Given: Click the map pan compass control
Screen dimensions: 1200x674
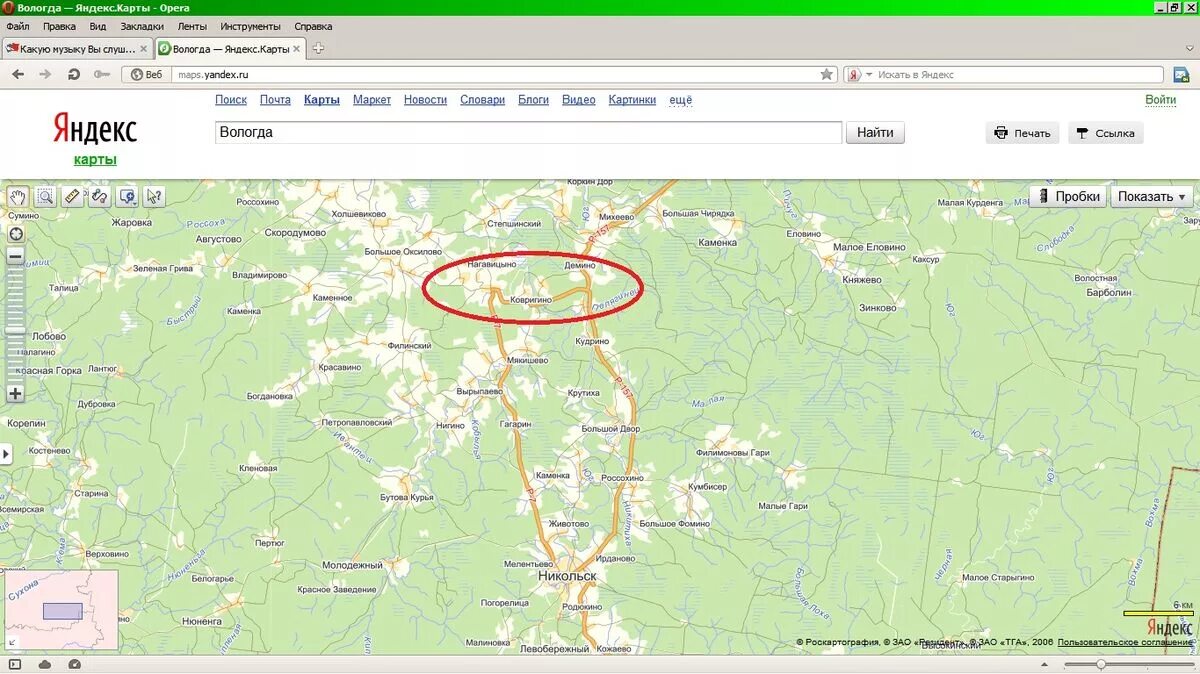Looking at the screenshot, I should pyautogui.click(x=15, y=234).
